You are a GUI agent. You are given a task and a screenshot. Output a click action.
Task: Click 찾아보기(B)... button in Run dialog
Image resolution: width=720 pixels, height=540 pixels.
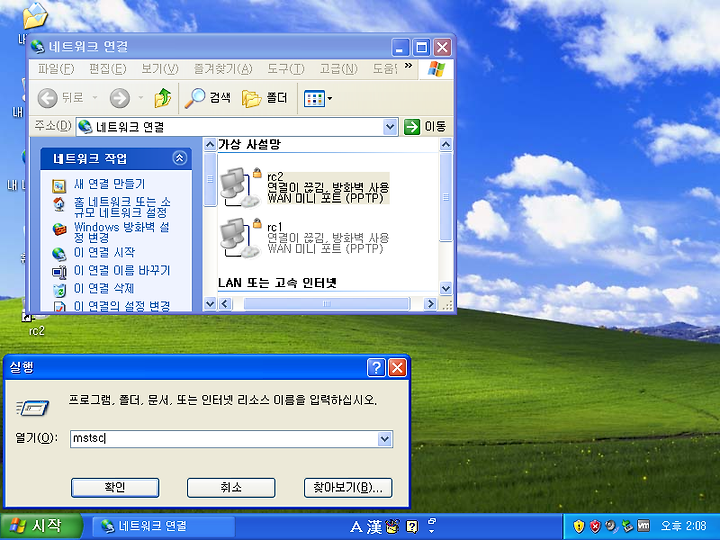point(348,488)
